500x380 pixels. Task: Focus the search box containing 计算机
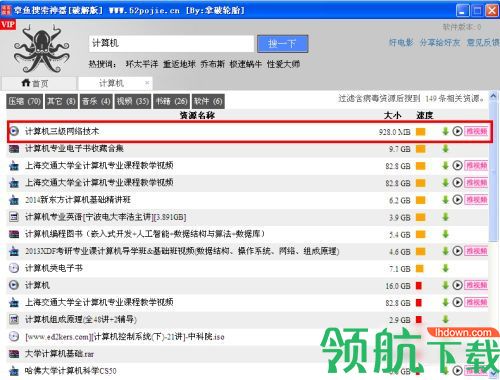coord(171,43)
